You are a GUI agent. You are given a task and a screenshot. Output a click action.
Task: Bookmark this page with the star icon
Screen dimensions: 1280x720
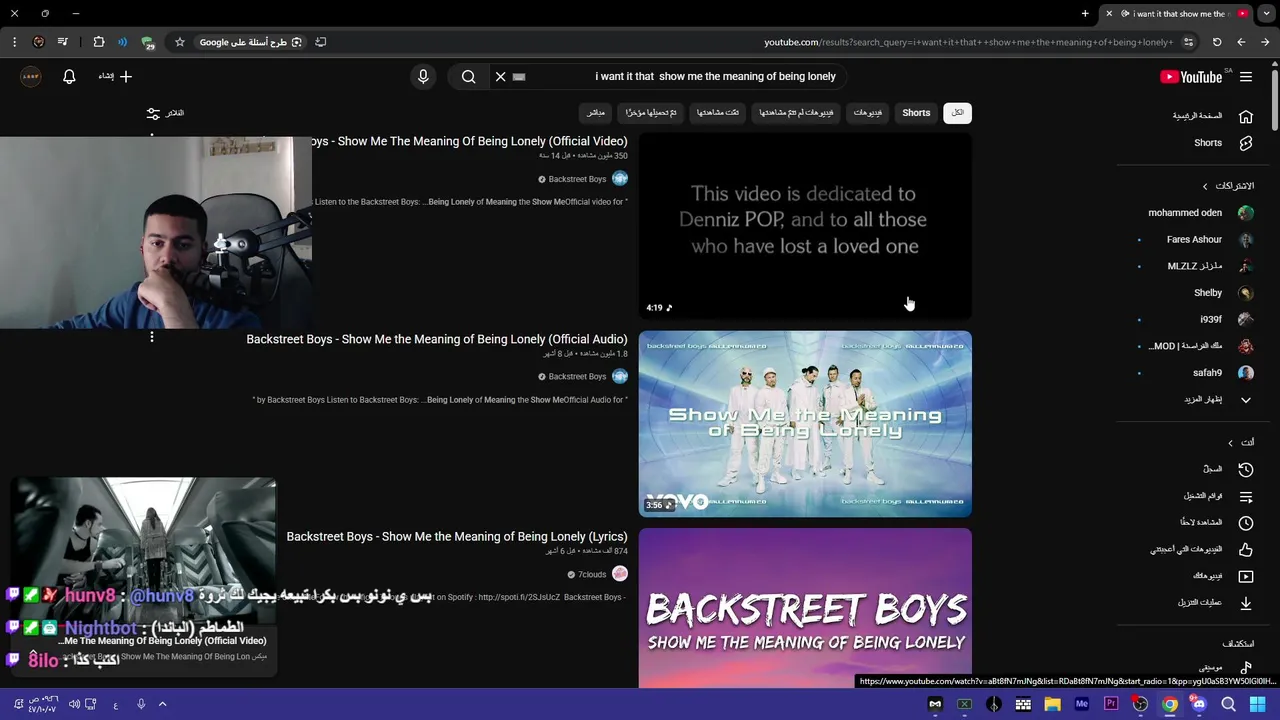[180, 42]
